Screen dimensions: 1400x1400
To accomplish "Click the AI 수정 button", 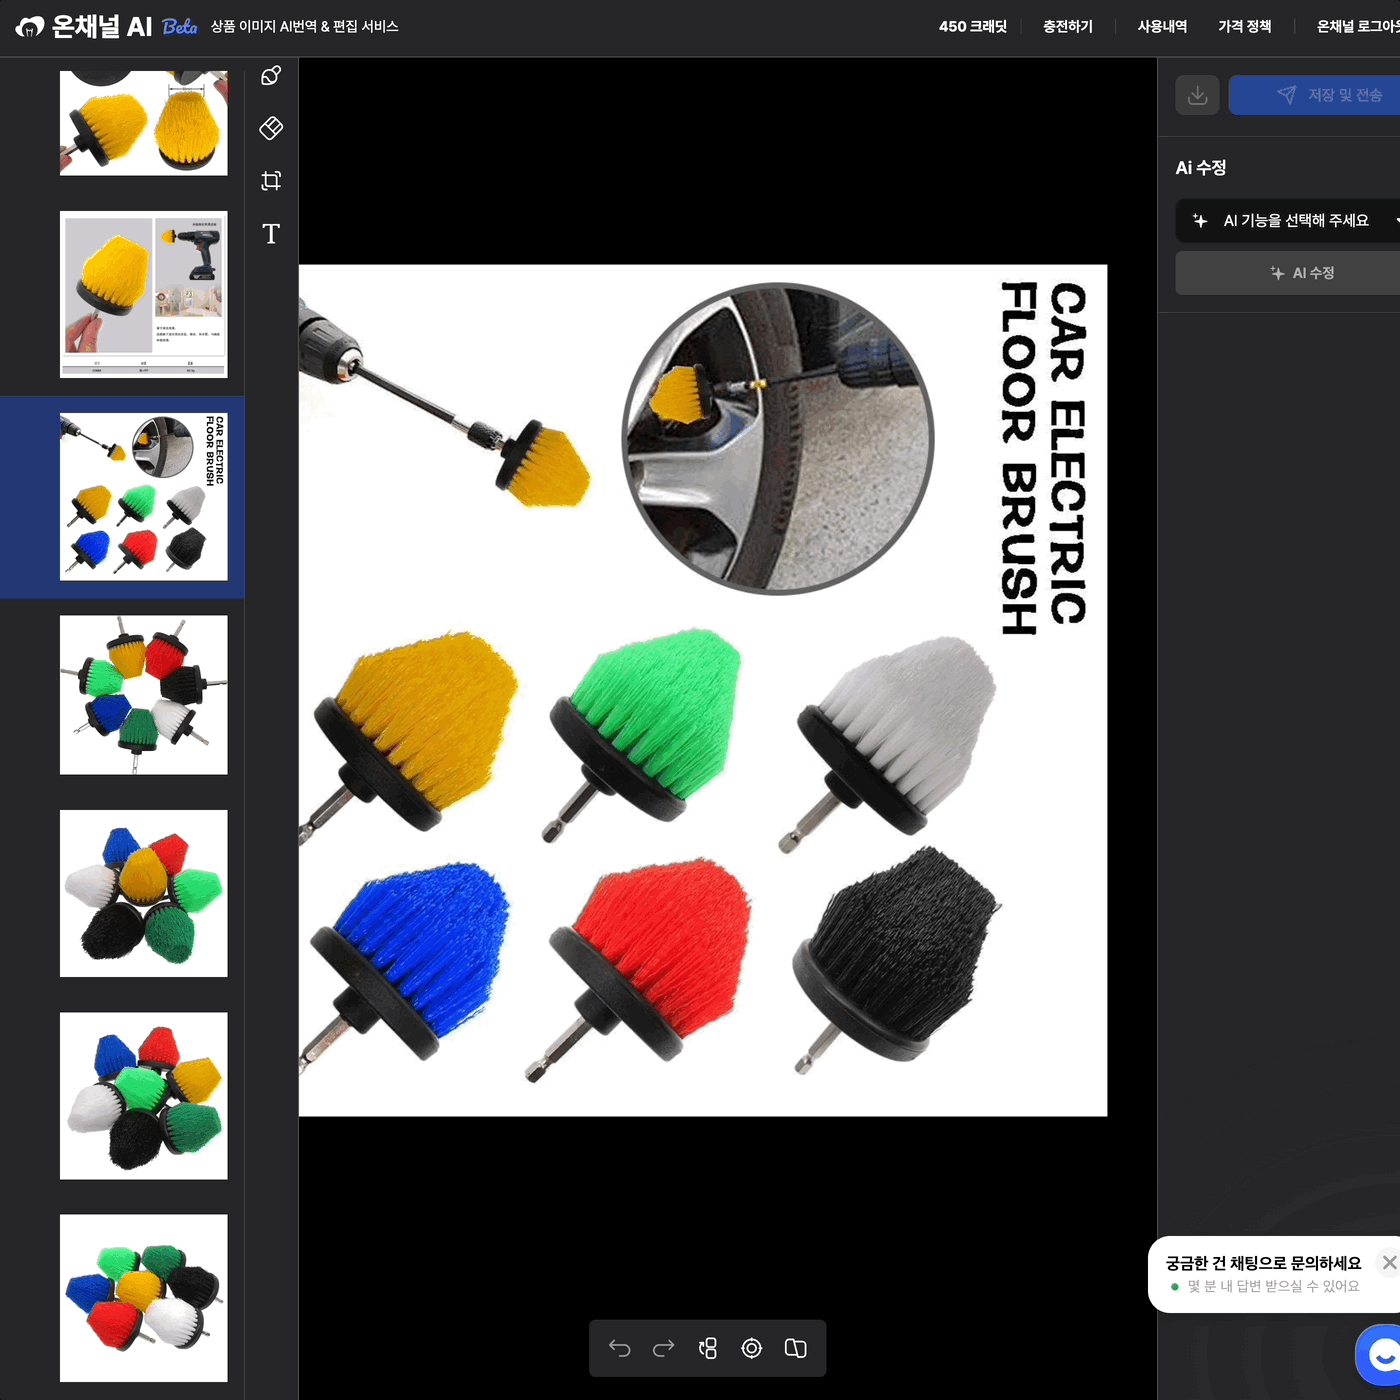I will point(1288,273).
